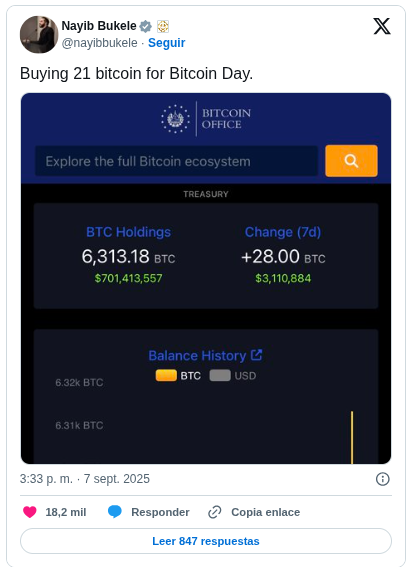Click the gold affiliate badge icon
This screenshot has height=575, width=412.
[x=163, y=26]
